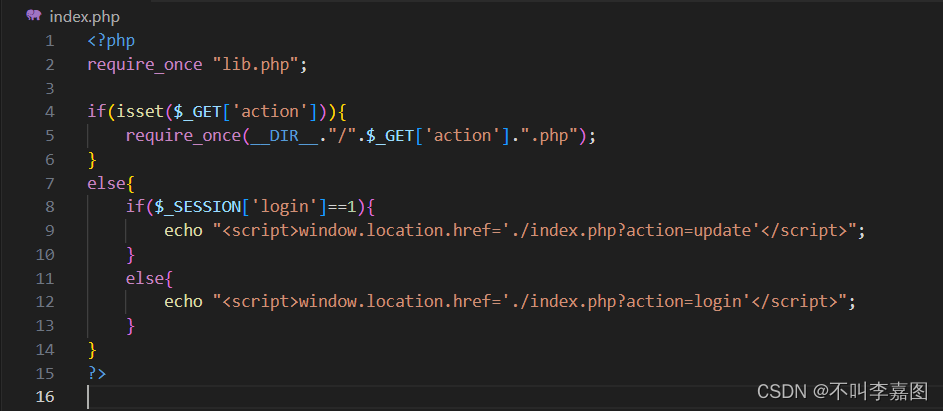
Task: Click echo keyword on line 9
Action: point(183,231)
